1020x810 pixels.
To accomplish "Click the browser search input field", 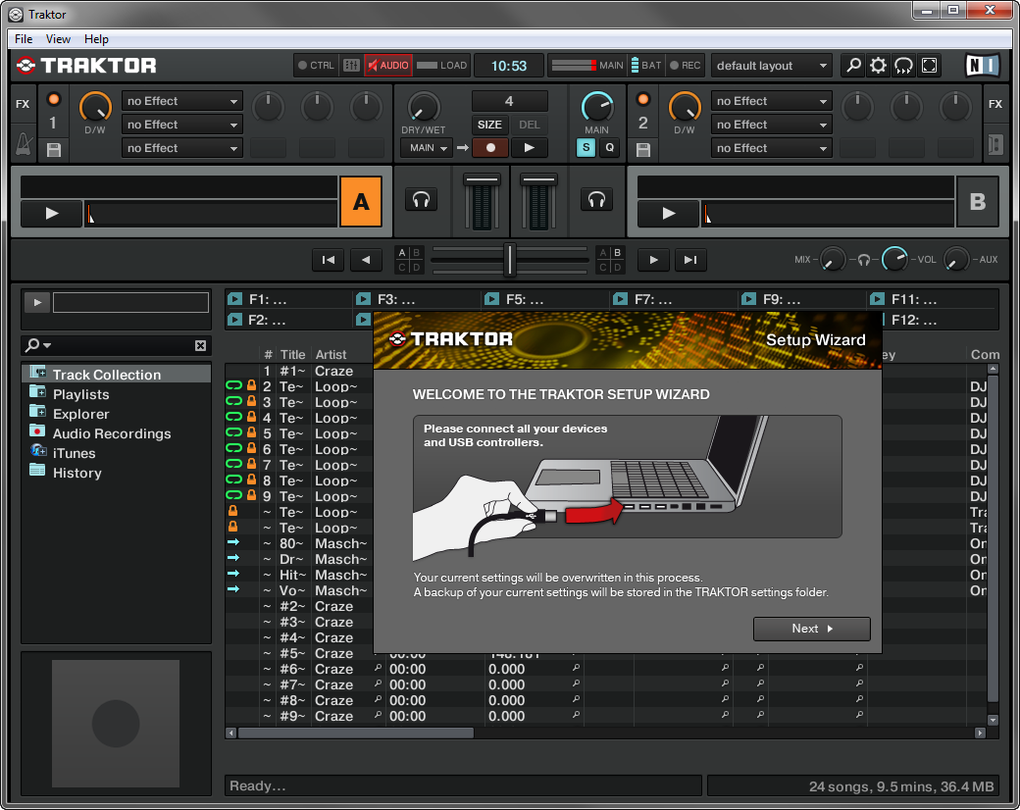I will coord(119,345).
